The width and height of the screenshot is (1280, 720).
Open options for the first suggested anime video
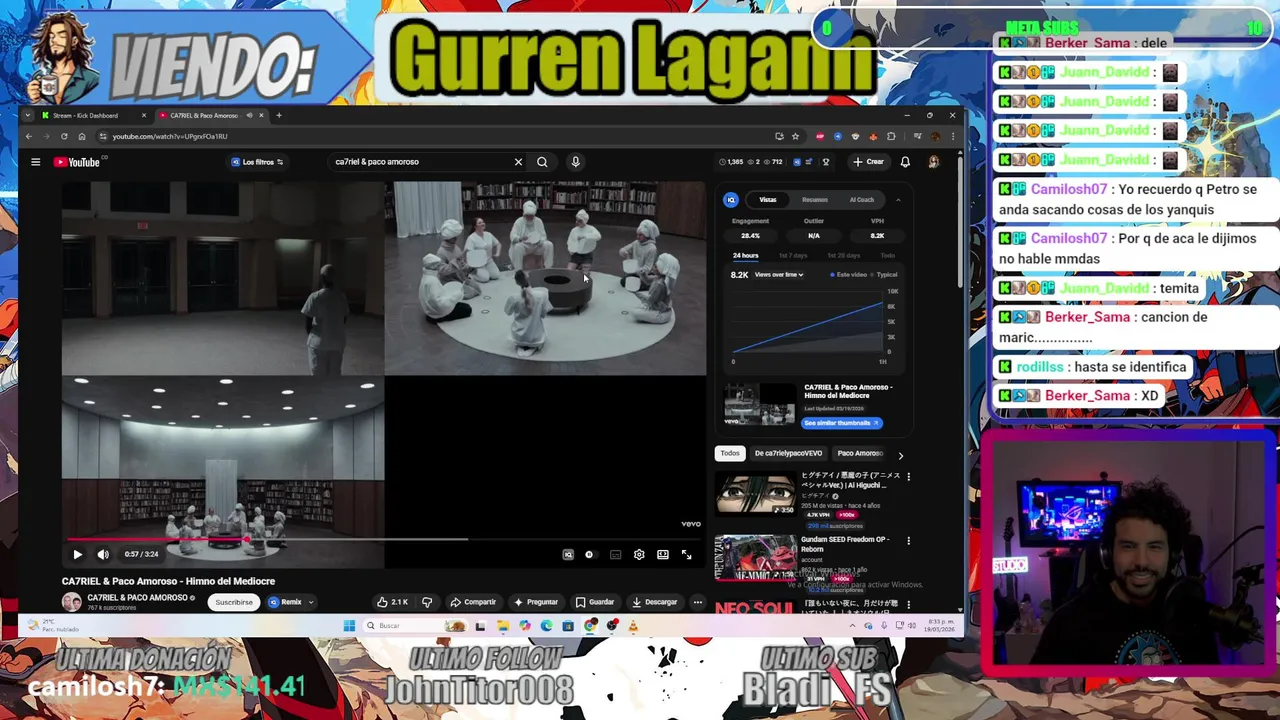pyautogui.click(x=908, y=477)
